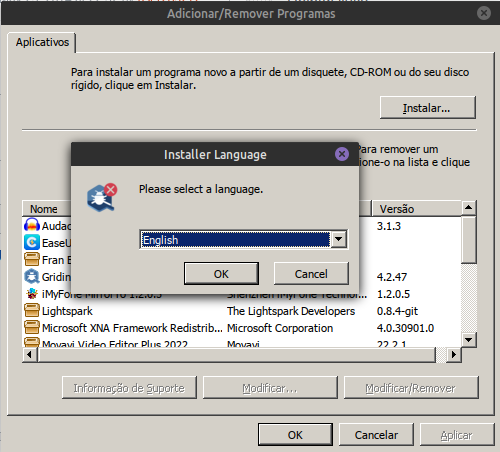Click Microsoft Corporation publisher cell
The height and width of the screenshot is (452, 500).
tap(280, 328)
